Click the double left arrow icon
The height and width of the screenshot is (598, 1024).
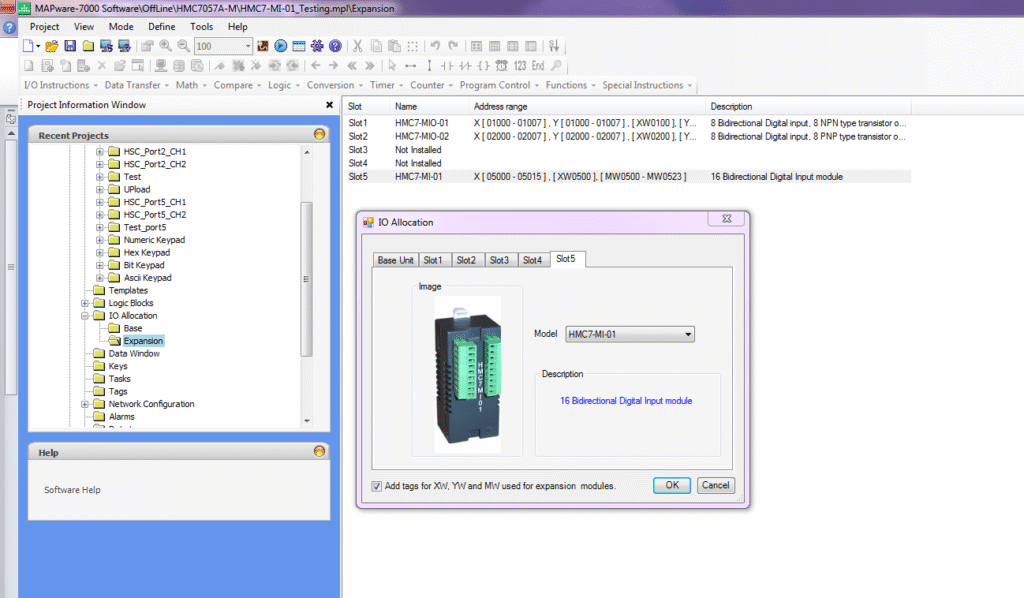click(x=352, y=65)
